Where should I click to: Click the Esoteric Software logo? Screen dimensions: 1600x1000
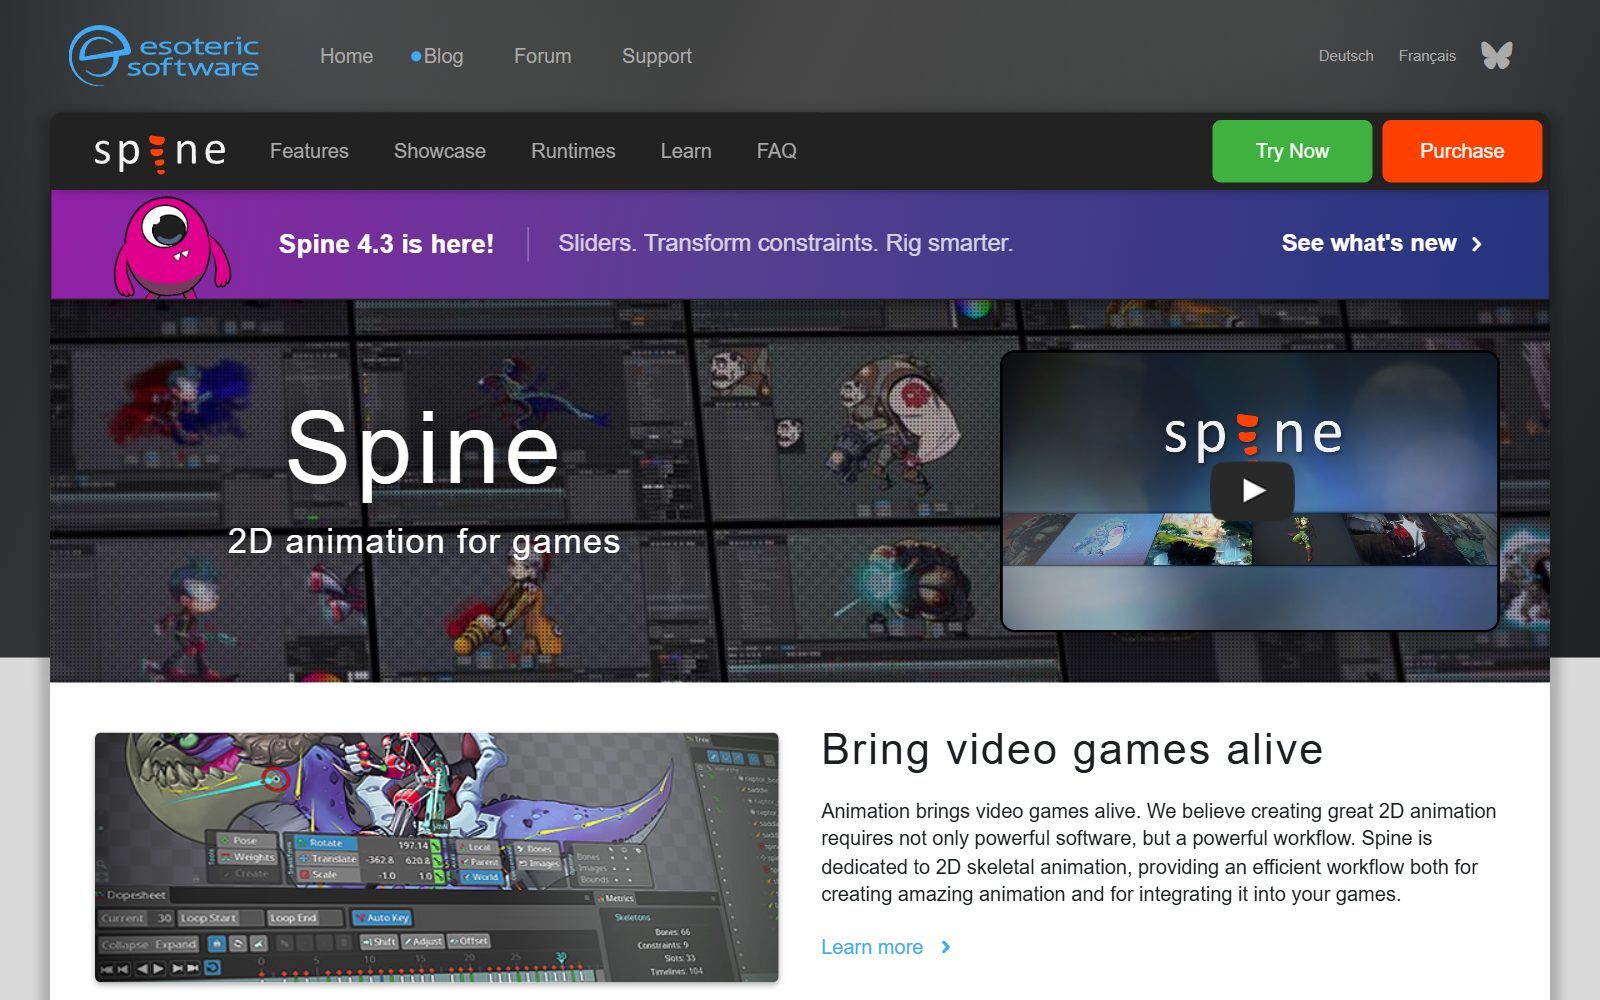tap(164, 56)
